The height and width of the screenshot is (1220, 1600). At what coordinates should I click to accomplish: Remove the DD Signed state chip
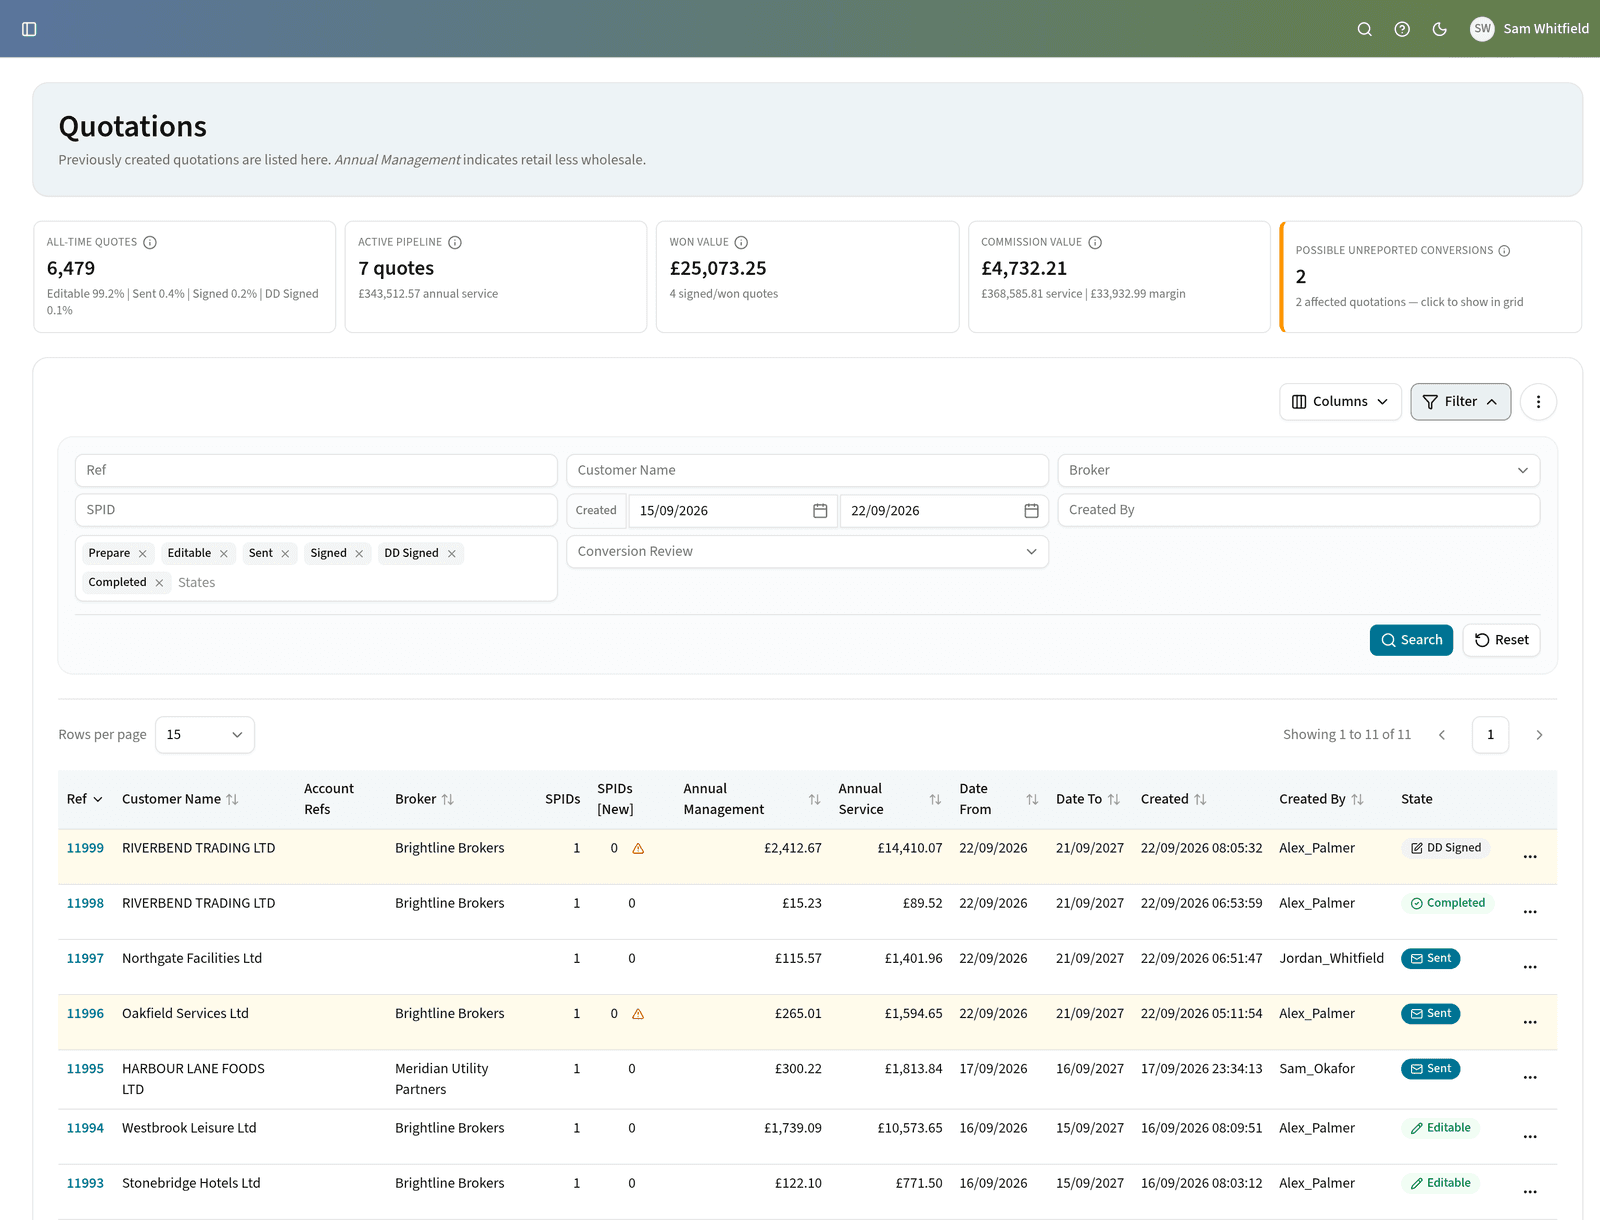(452, 554)
